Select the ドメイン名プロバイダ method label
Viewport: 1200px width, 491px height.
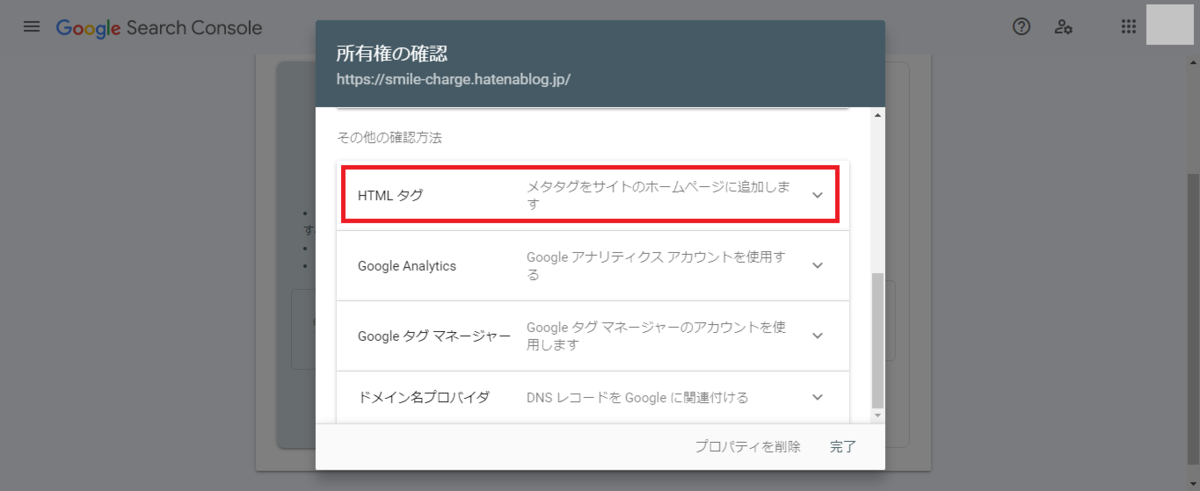424,397
